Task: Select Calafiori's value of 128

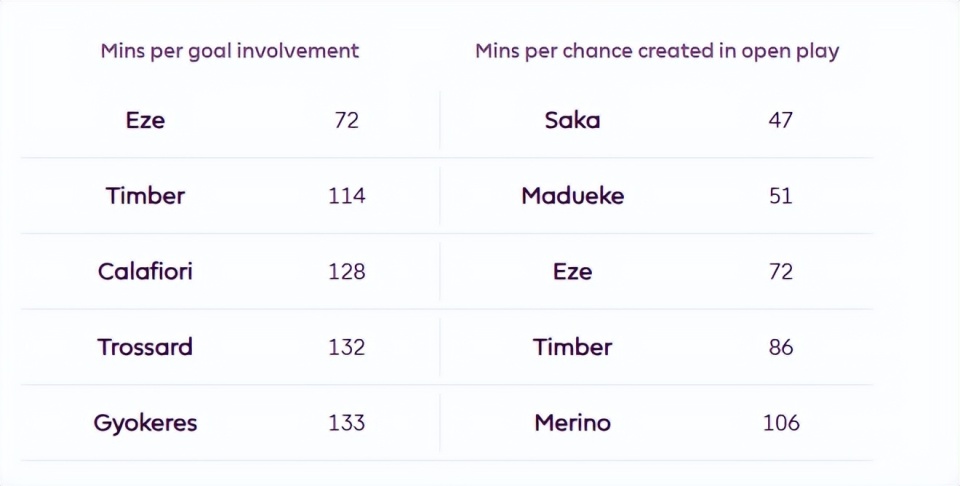Action: click(346, 272)
